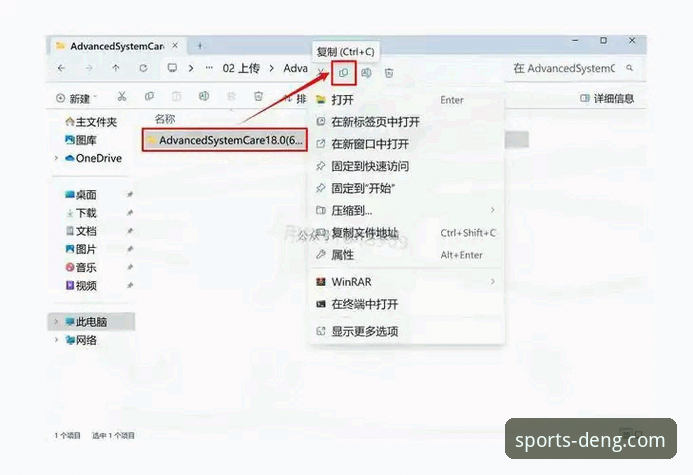Select 网络 in the sidebar

(80, 340)
